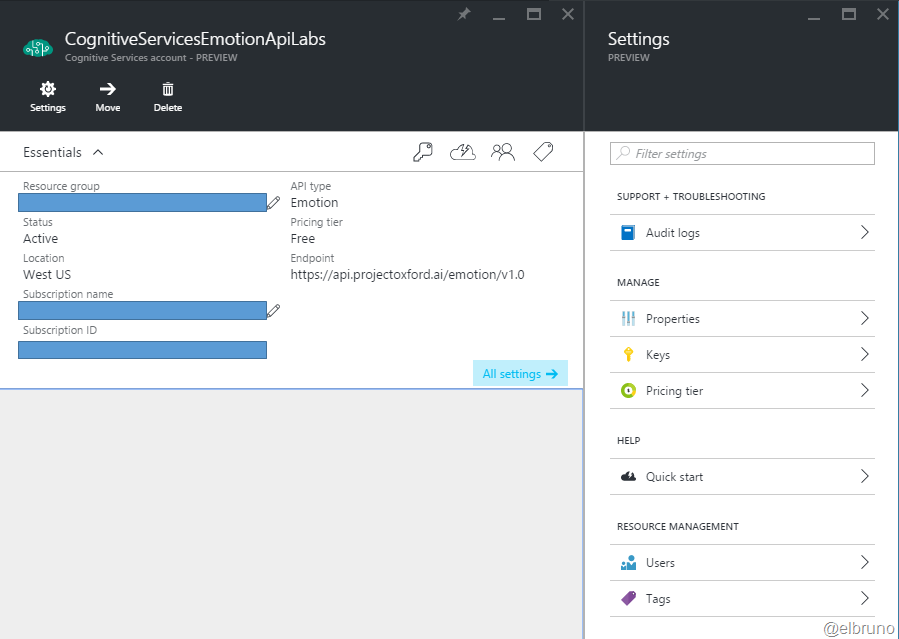This screenshot has height=639, width=899.
Task: Open Users under Resource Management
Action: (x=660, y=563)
